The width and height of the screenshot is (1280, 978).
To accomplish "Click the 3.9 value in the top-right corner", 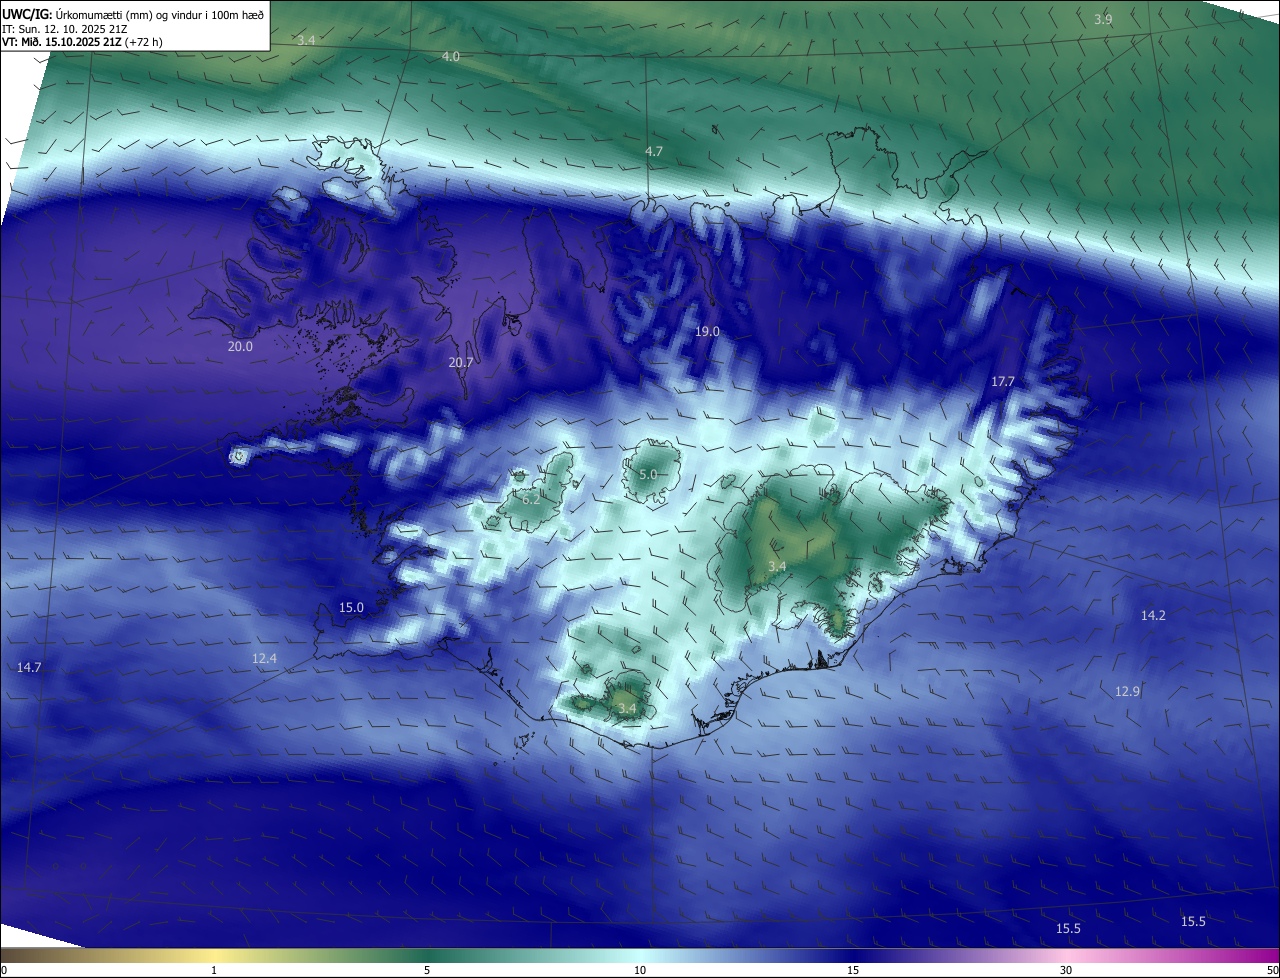I will (1103, 20).
